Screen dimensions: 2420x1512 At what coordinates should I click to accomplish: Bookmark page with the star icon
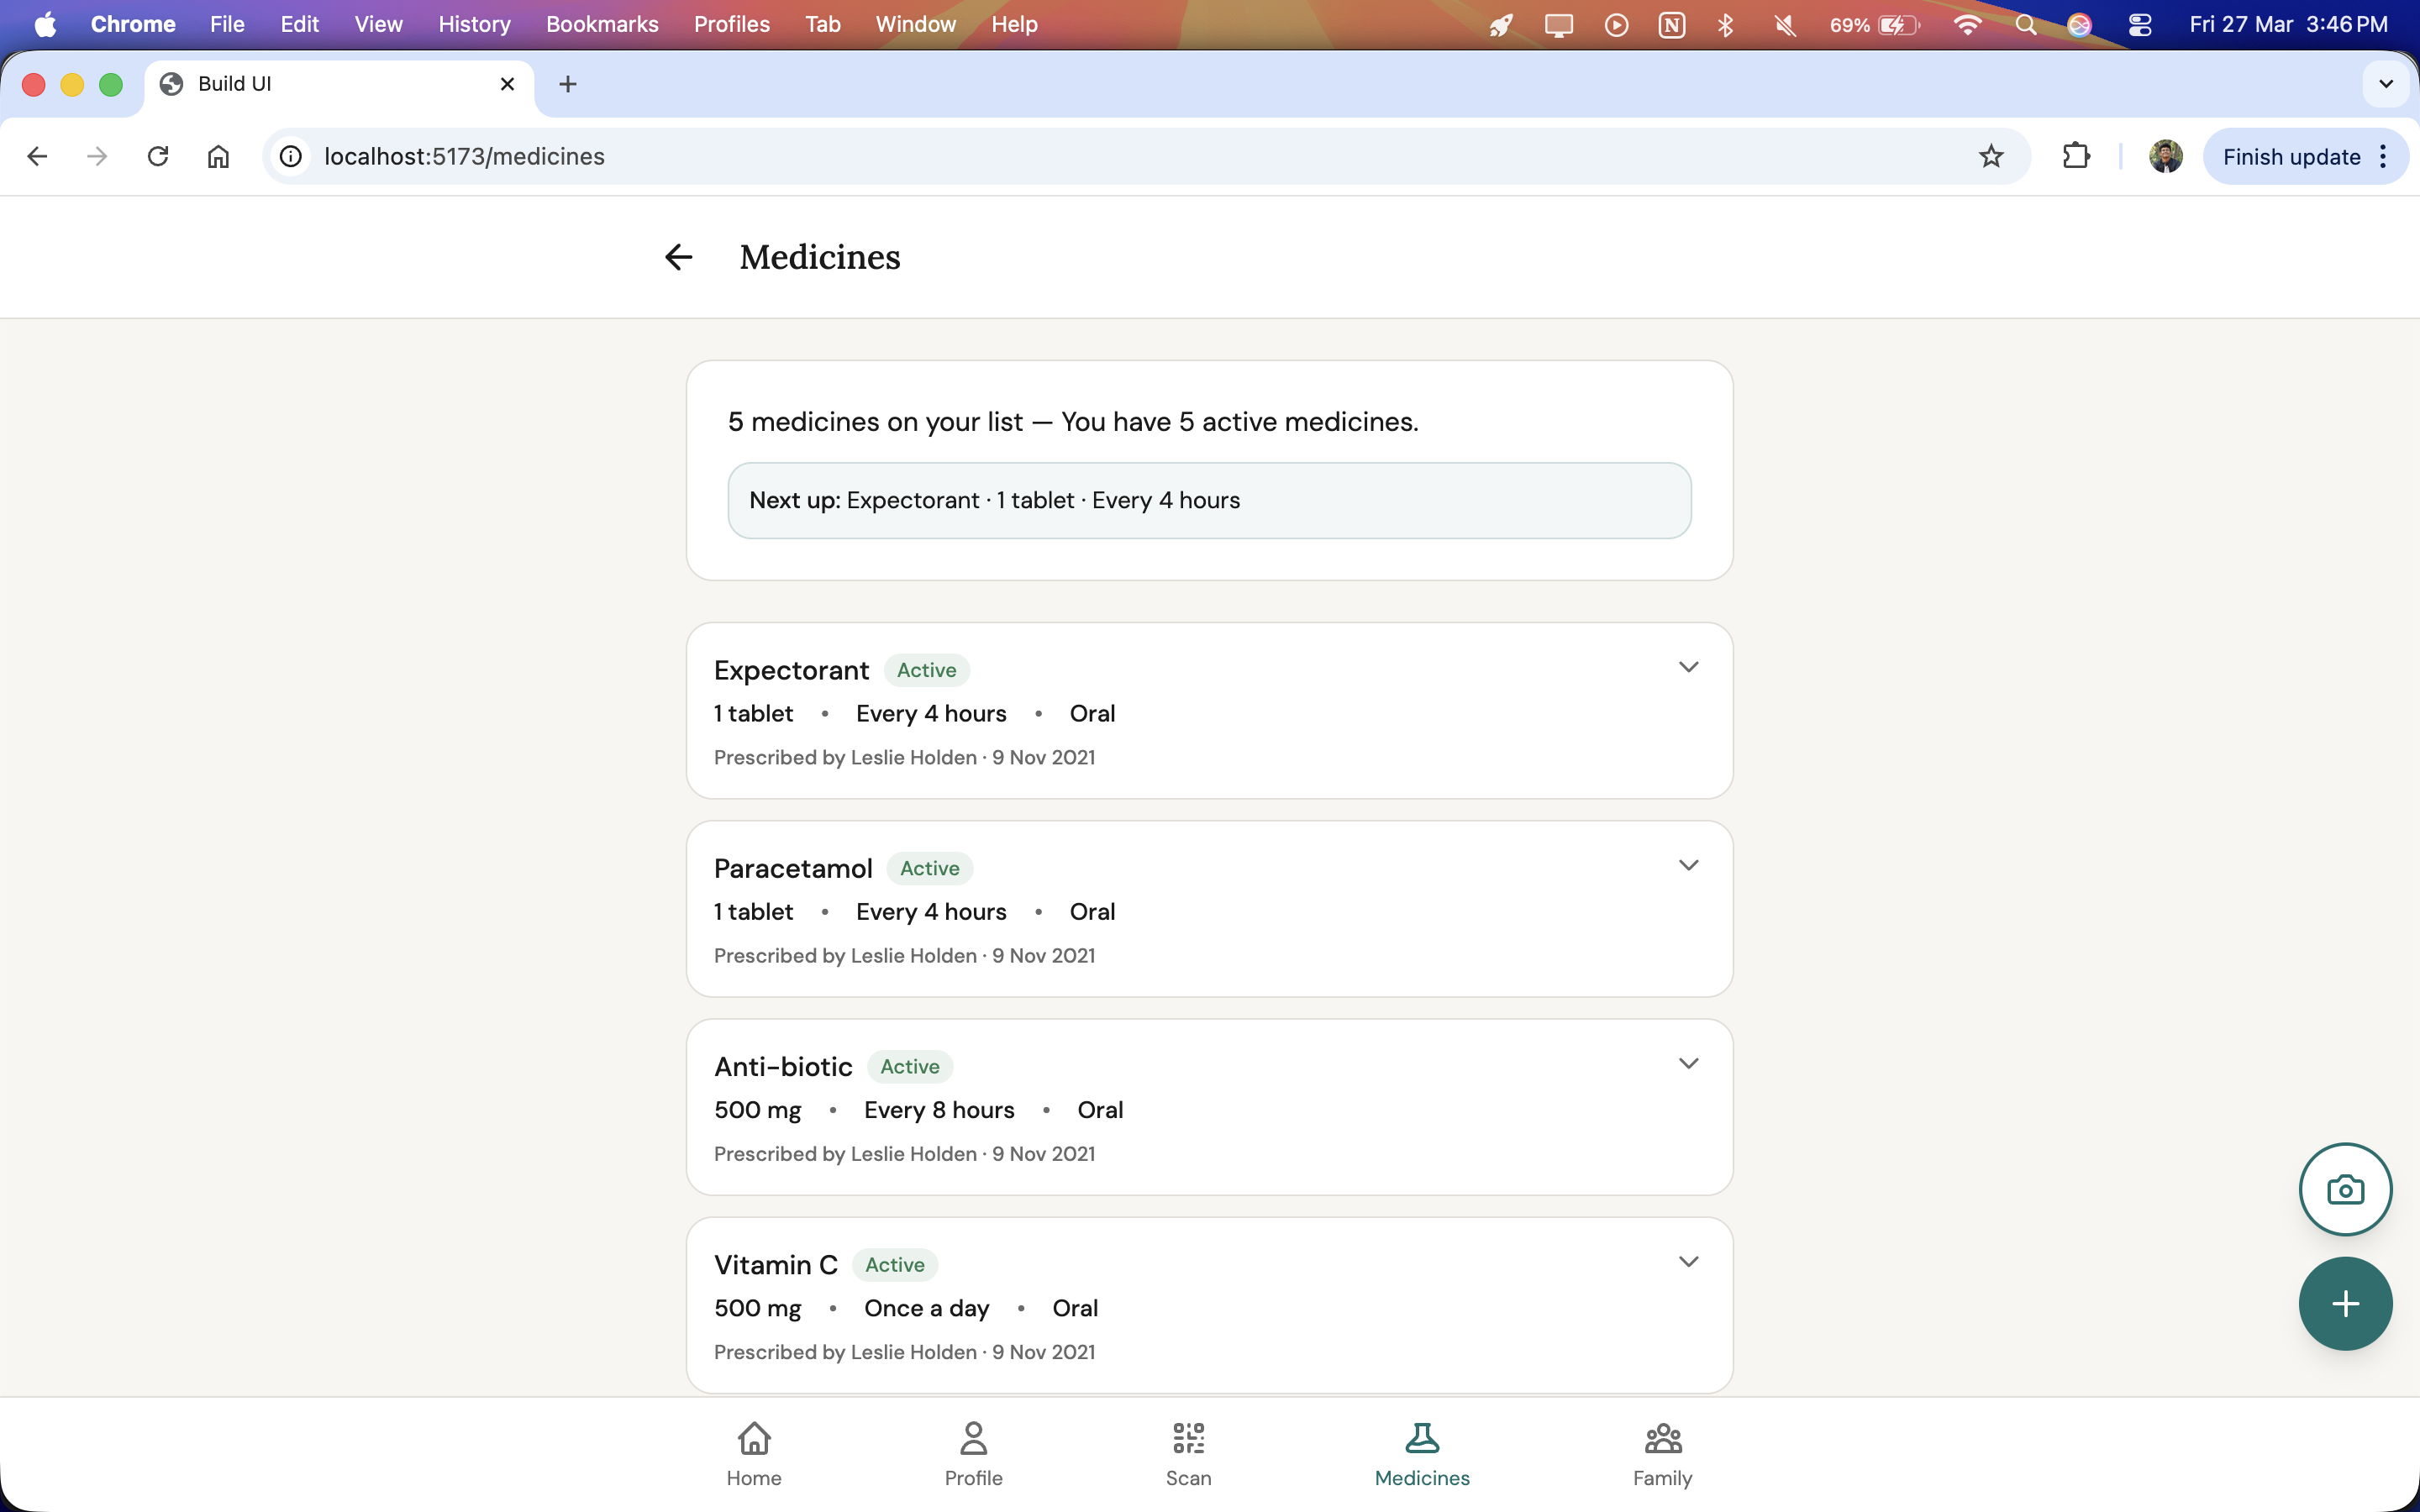[x=1991, y=157]
